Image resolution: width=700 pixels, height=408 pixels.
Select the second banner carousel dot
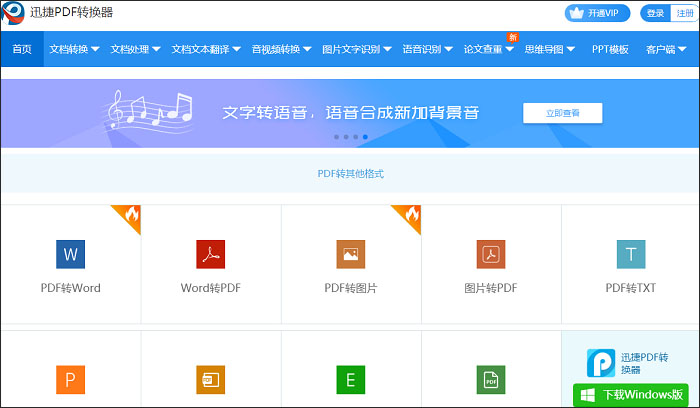(x=346, y=137)
